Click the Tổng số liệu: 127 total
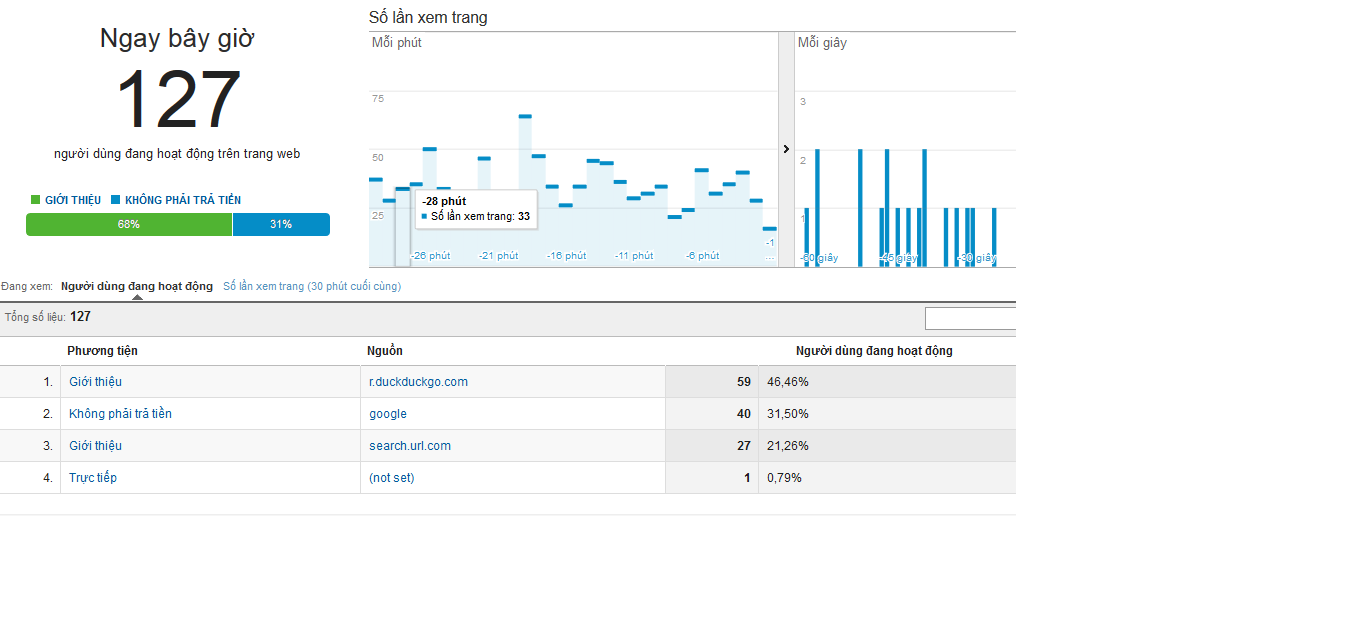Screen dimensions: 1360x623 point(48,317)
